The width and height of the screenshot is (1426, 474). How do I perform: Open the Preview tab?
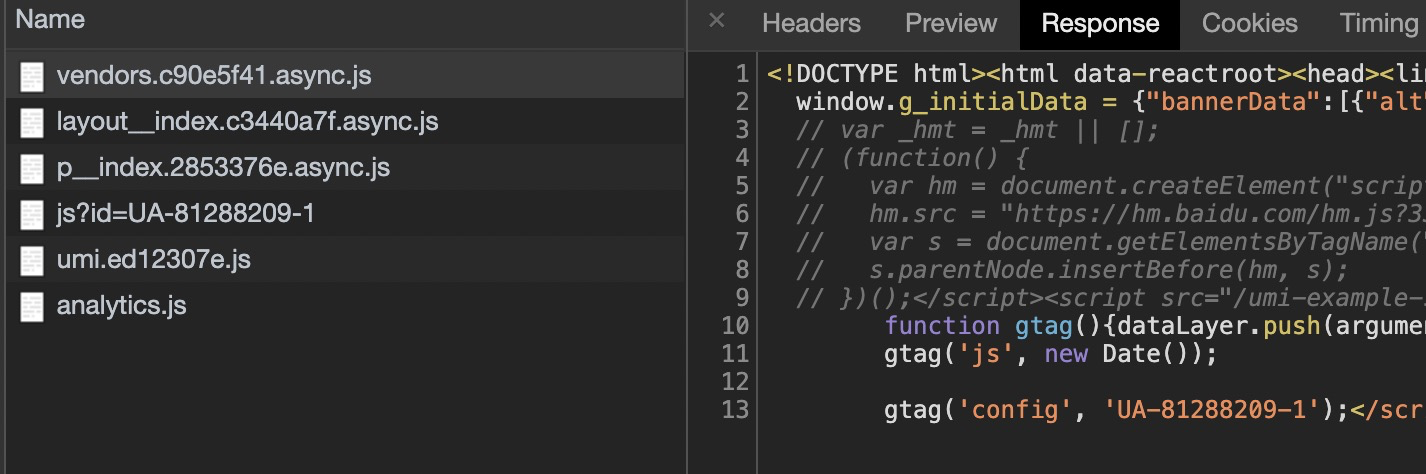951,24
